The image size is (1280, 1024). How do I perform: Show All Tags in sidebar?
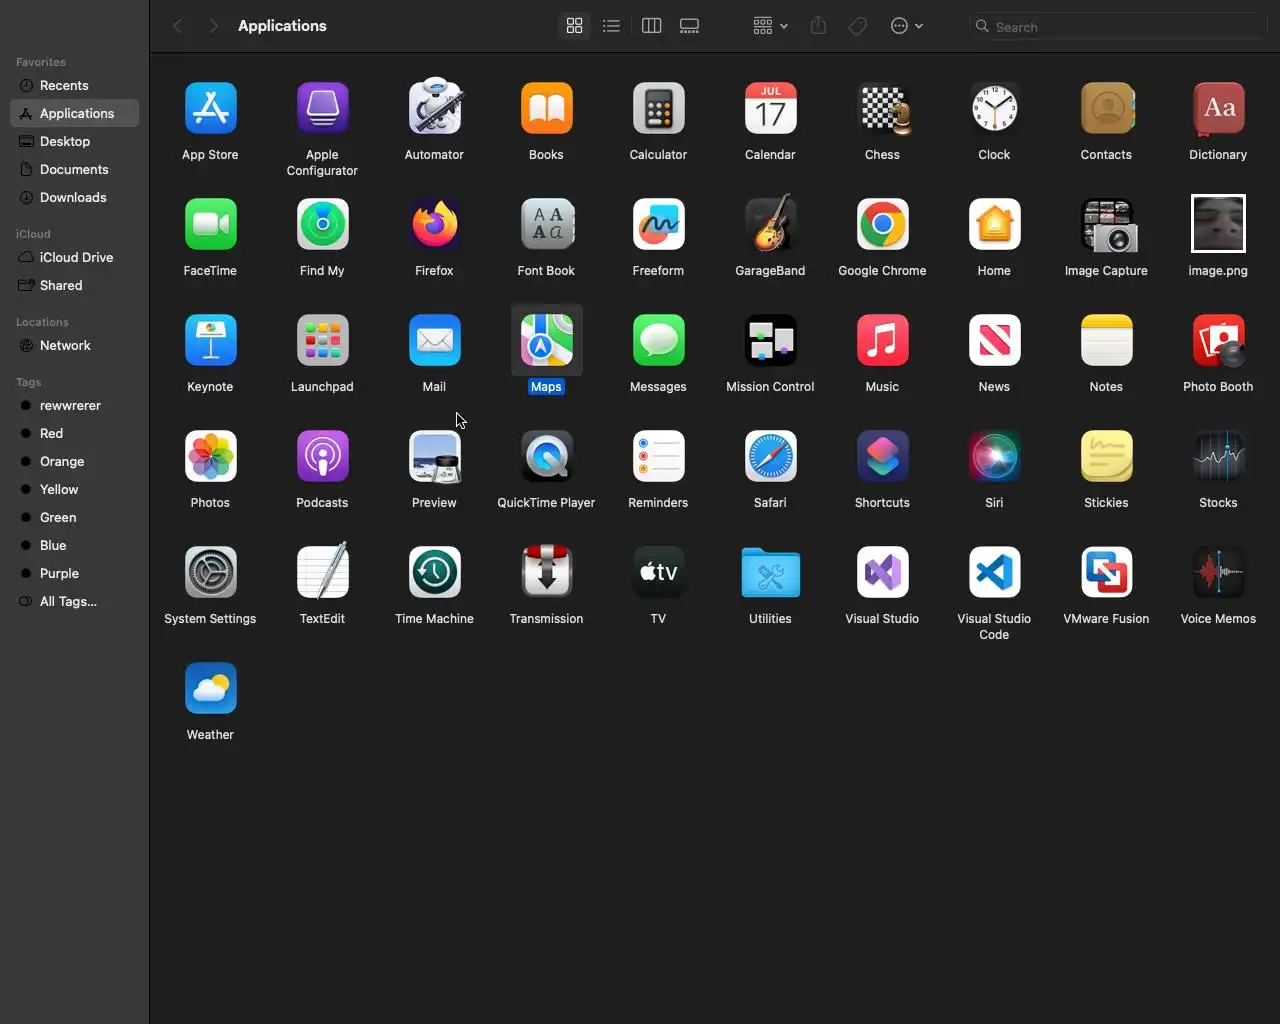click(x=74, y=602)
